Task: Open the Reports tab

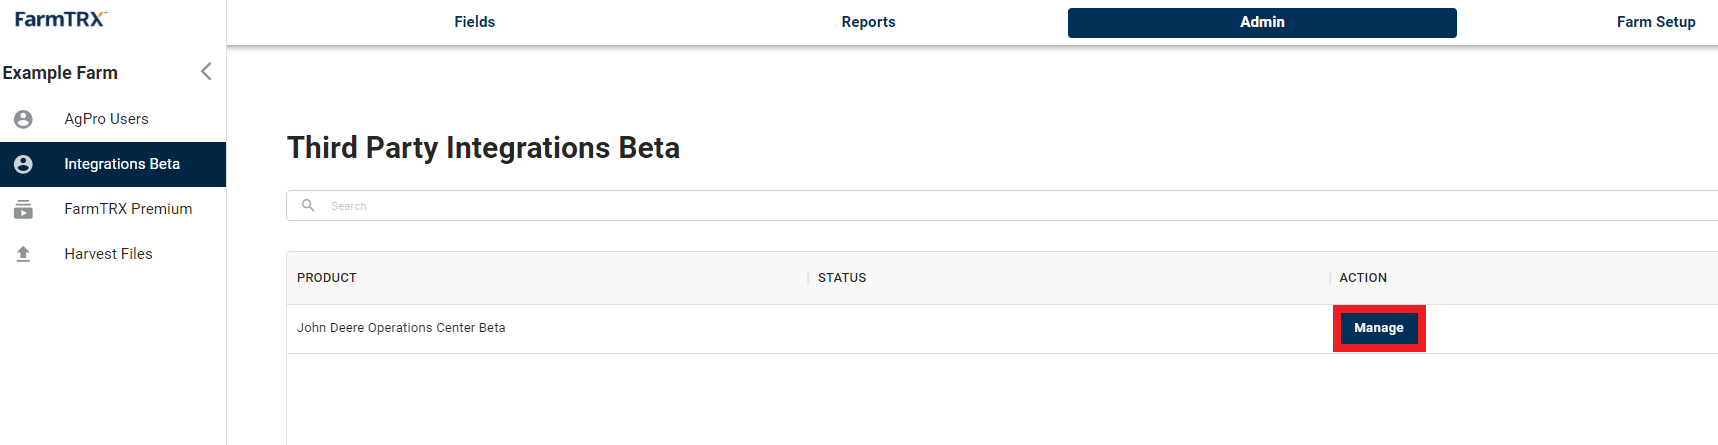Action: coord(868,22)
